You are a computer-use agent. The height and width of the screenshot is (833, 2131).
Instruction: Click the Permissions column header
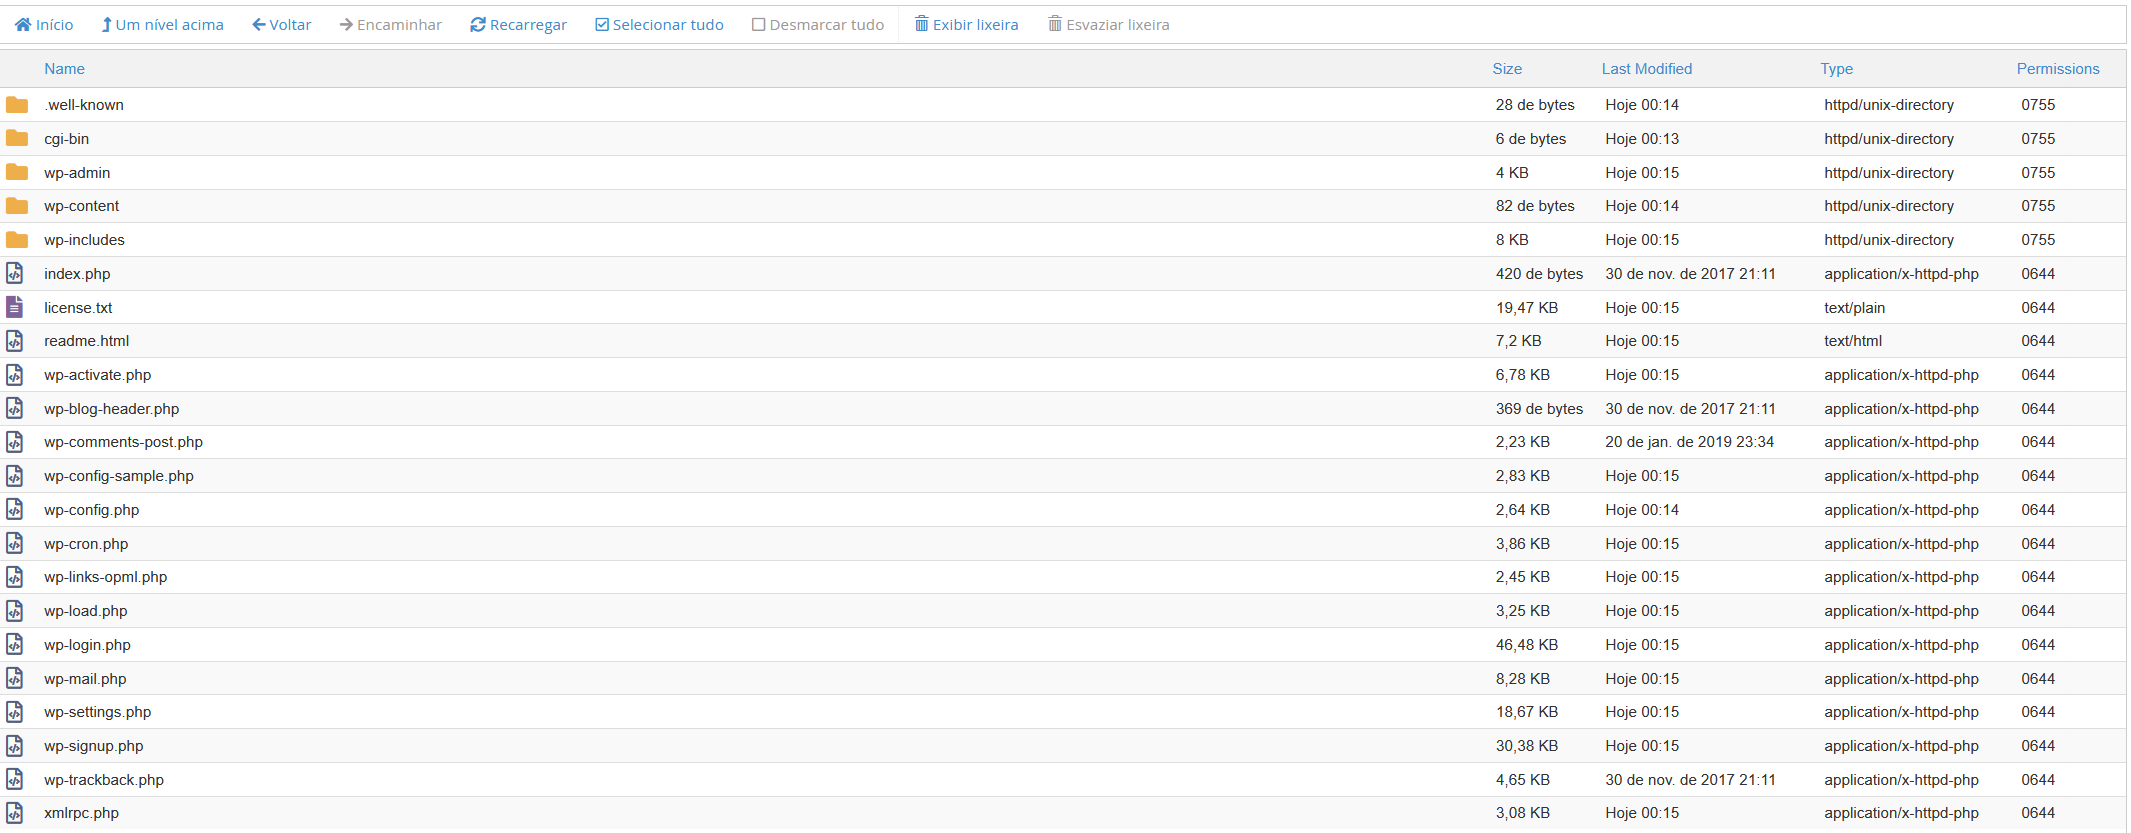coord(2057,69)
